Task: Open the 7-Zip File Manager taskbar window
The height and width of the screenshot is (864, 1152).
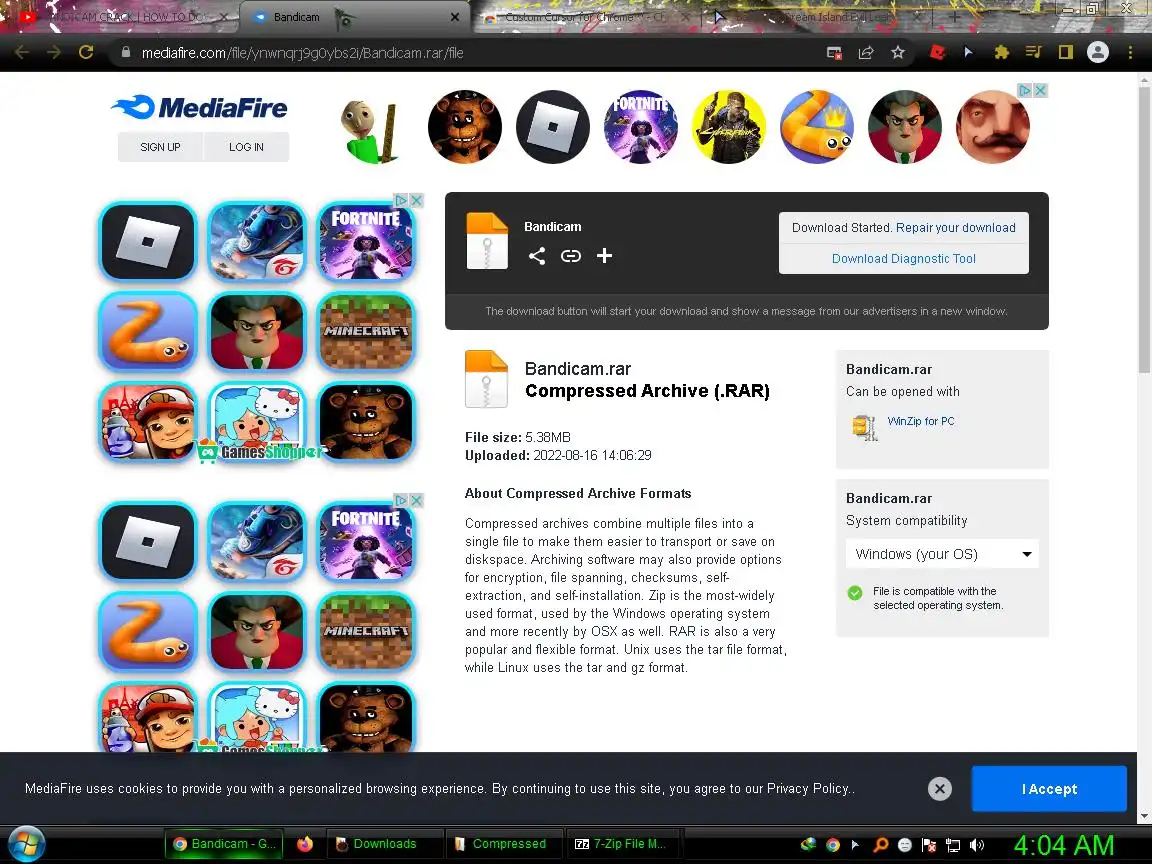Action: tap(624, 843)
